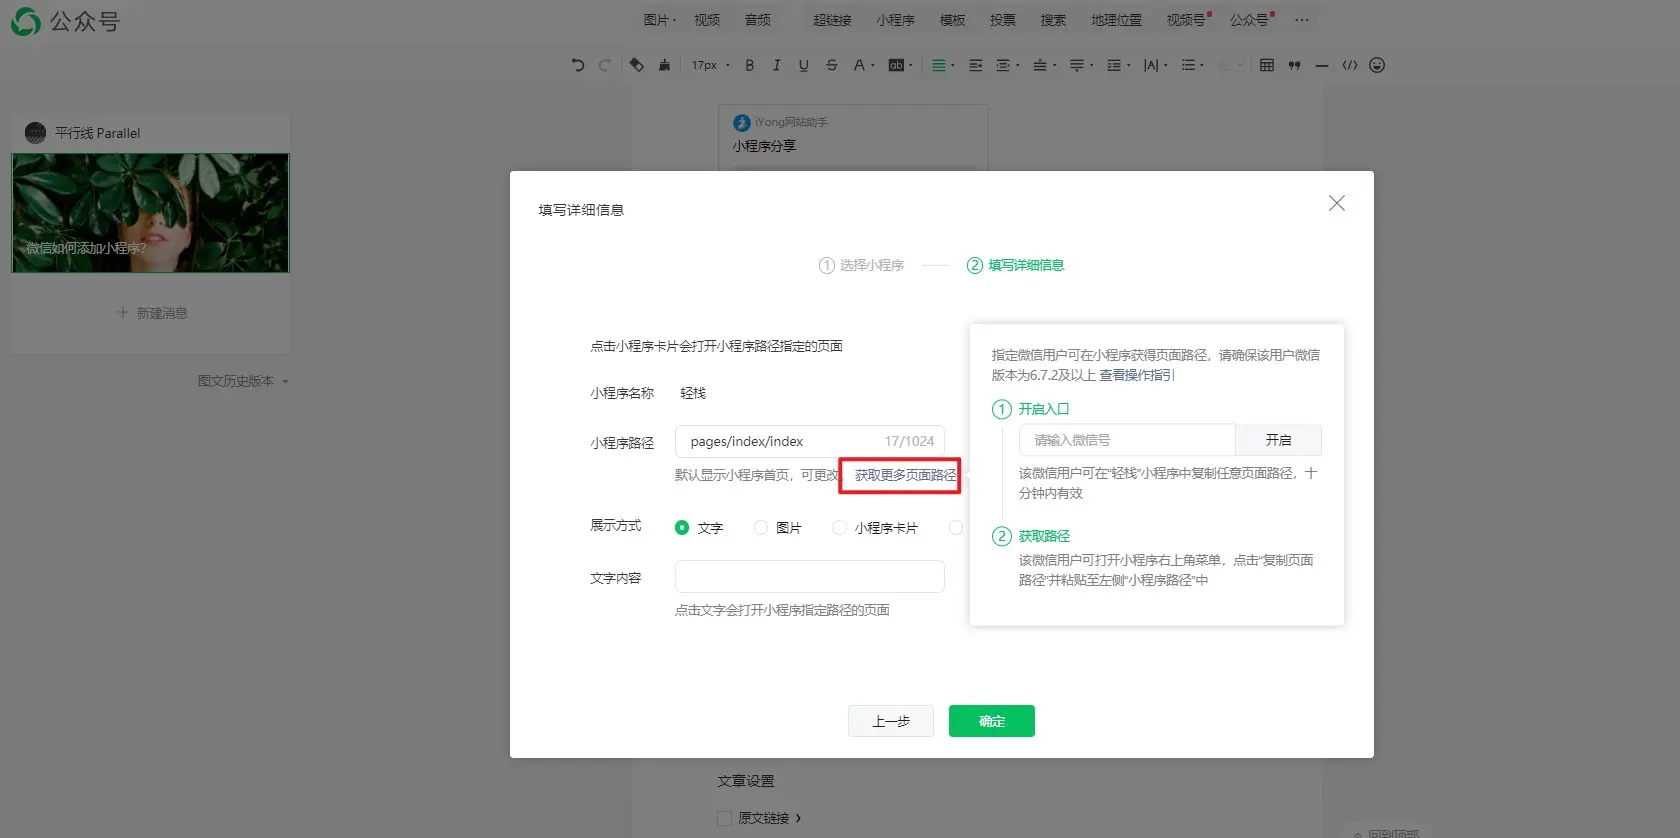
Task: Click the strikethrough icon
Action: [831, 65]
